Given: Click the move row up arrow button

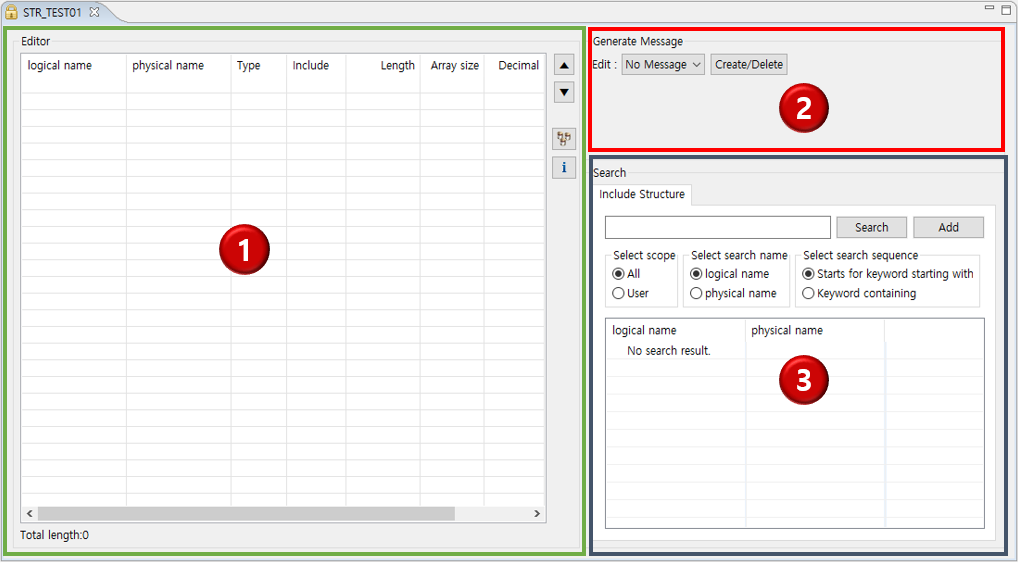Looking at the screenshot, I should click(564, 65).
